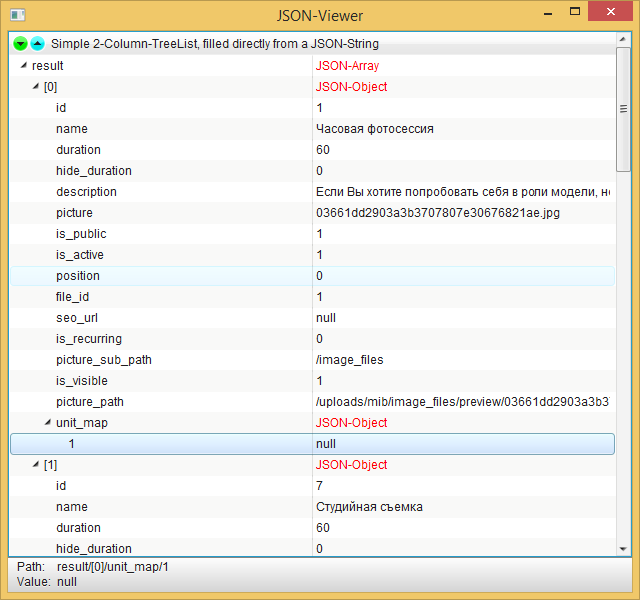Collapse the [0] array item node
Viewport: 640px width, 600px height.
36,86
